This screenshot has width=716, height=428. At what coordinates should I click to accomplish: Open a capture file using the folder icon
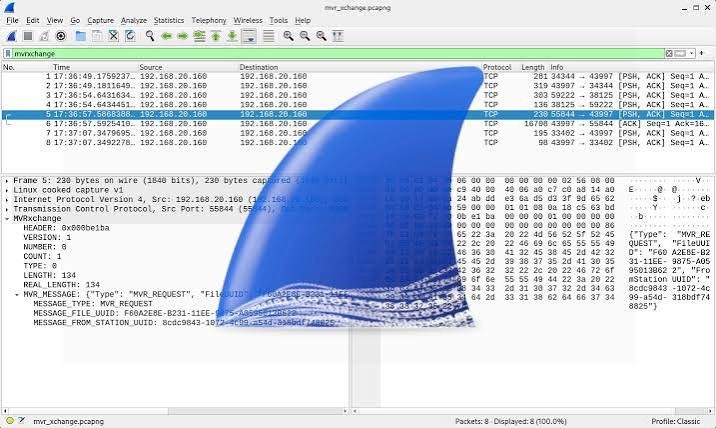pyautogui.click(x=80, y=36)
